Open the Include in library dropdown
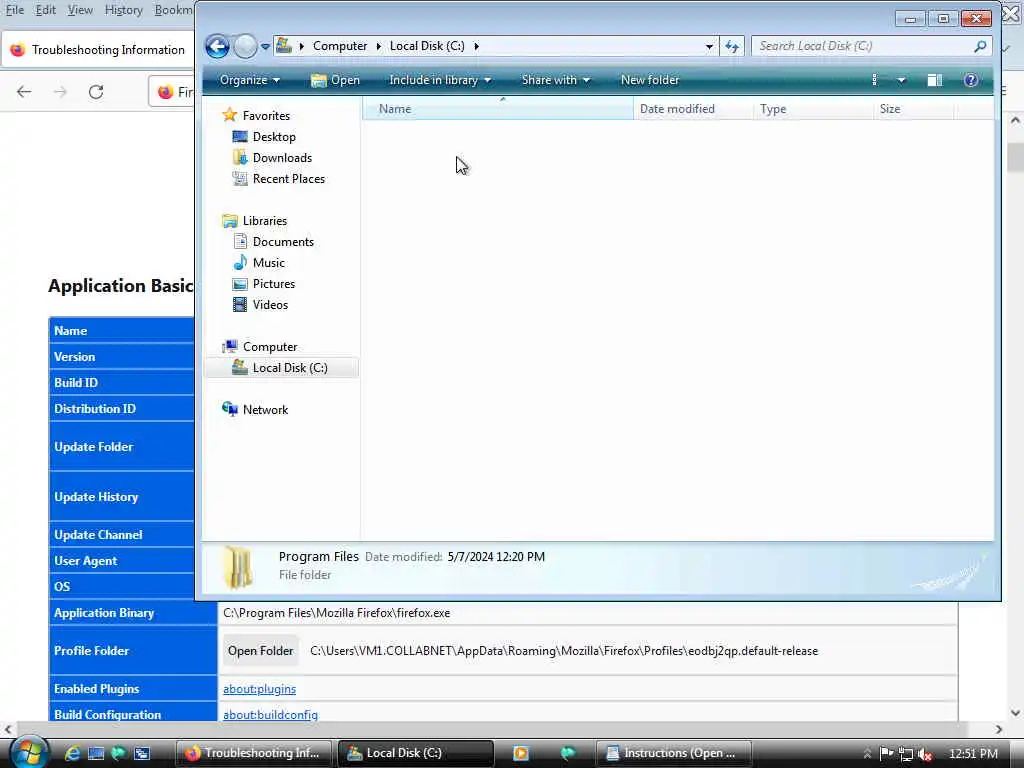Screen dimensions: 1024x768 point(440,80)
